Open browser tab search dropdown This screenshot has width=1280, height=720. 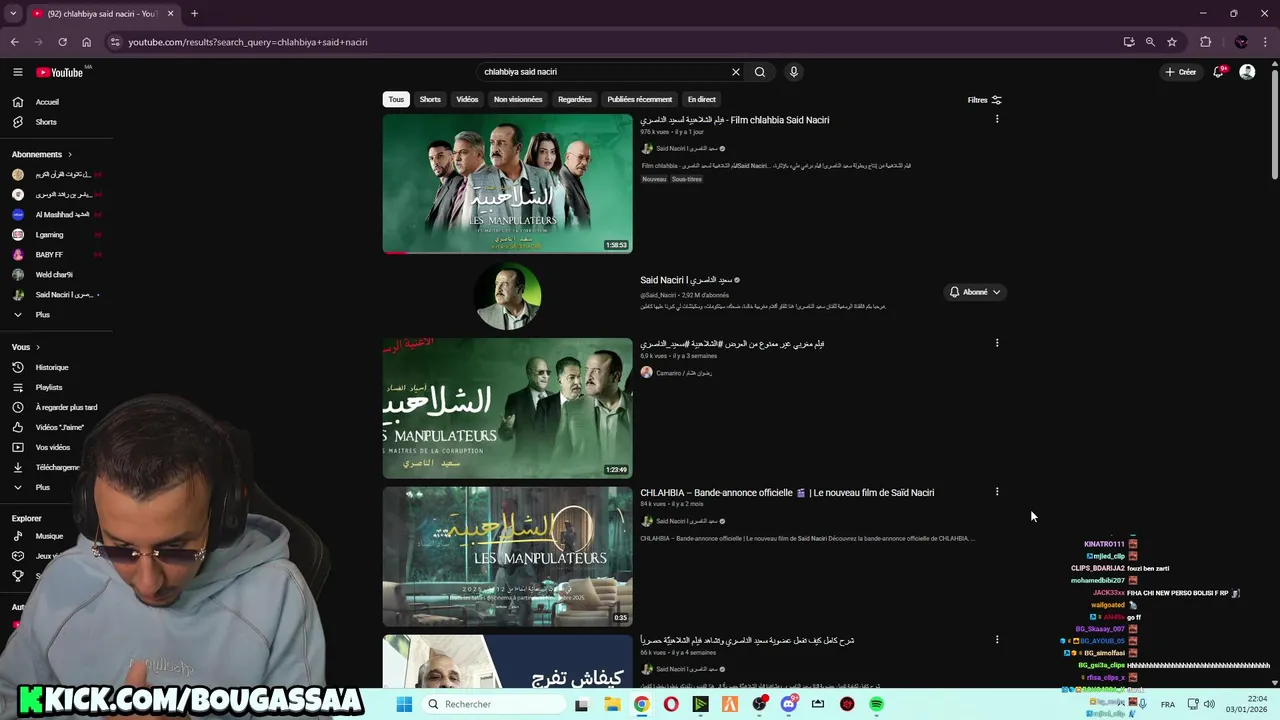click(14, 13)
